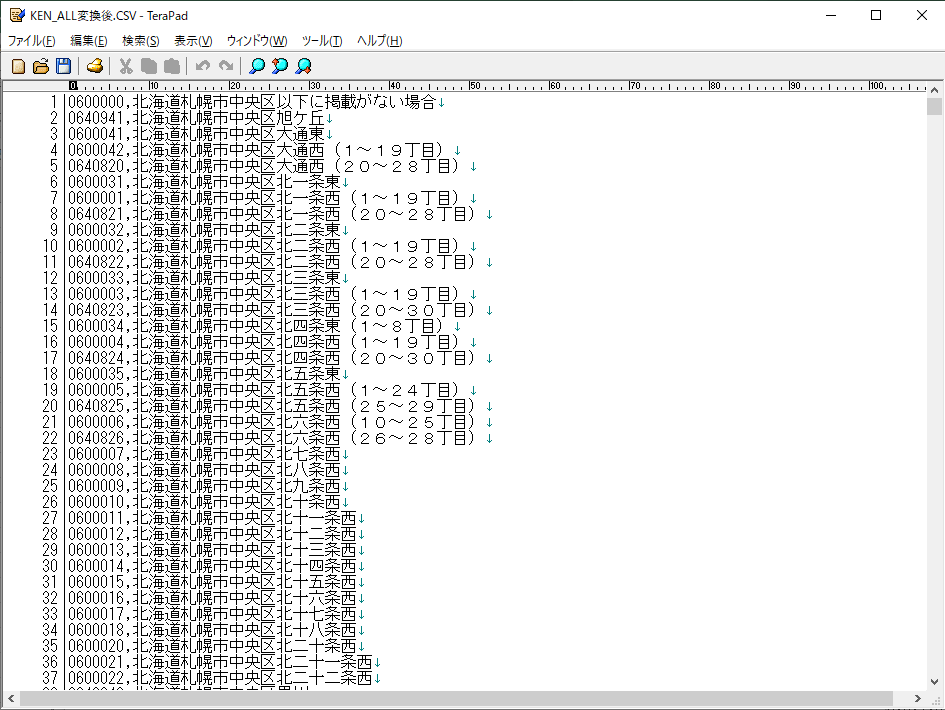This screenshot has height=710, width=945.
Task: Click text （１〜２４丁目） on line 19
Action: [x=404, y=390]
